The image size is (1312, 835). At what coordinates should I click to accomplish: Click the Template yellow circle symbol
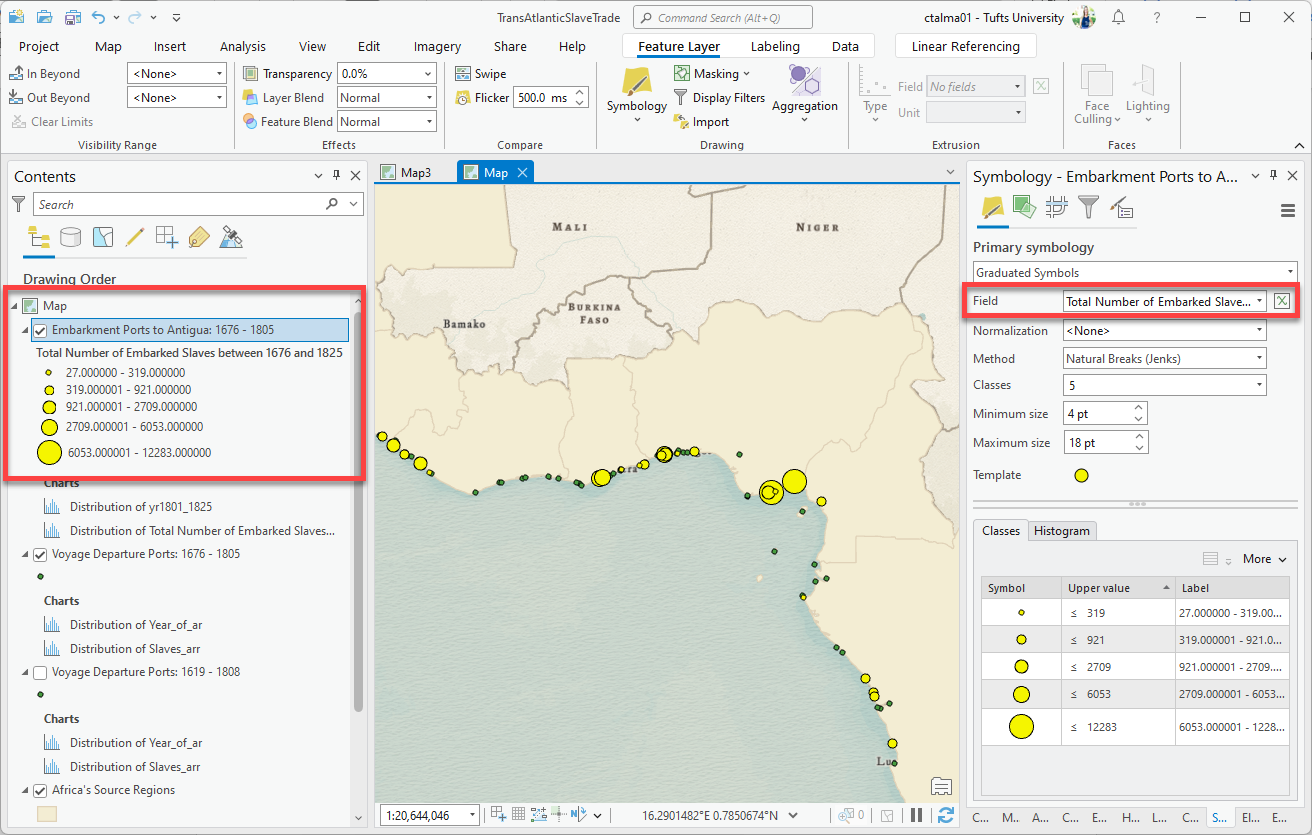click(x=1081, y=476)
